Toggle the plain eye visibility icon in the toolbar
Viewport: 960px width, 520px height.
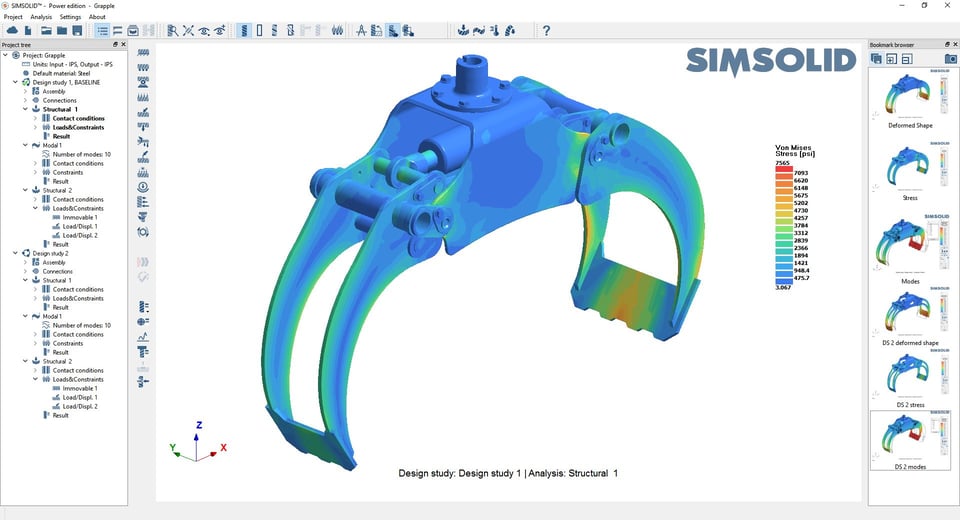tap(205, 31)
